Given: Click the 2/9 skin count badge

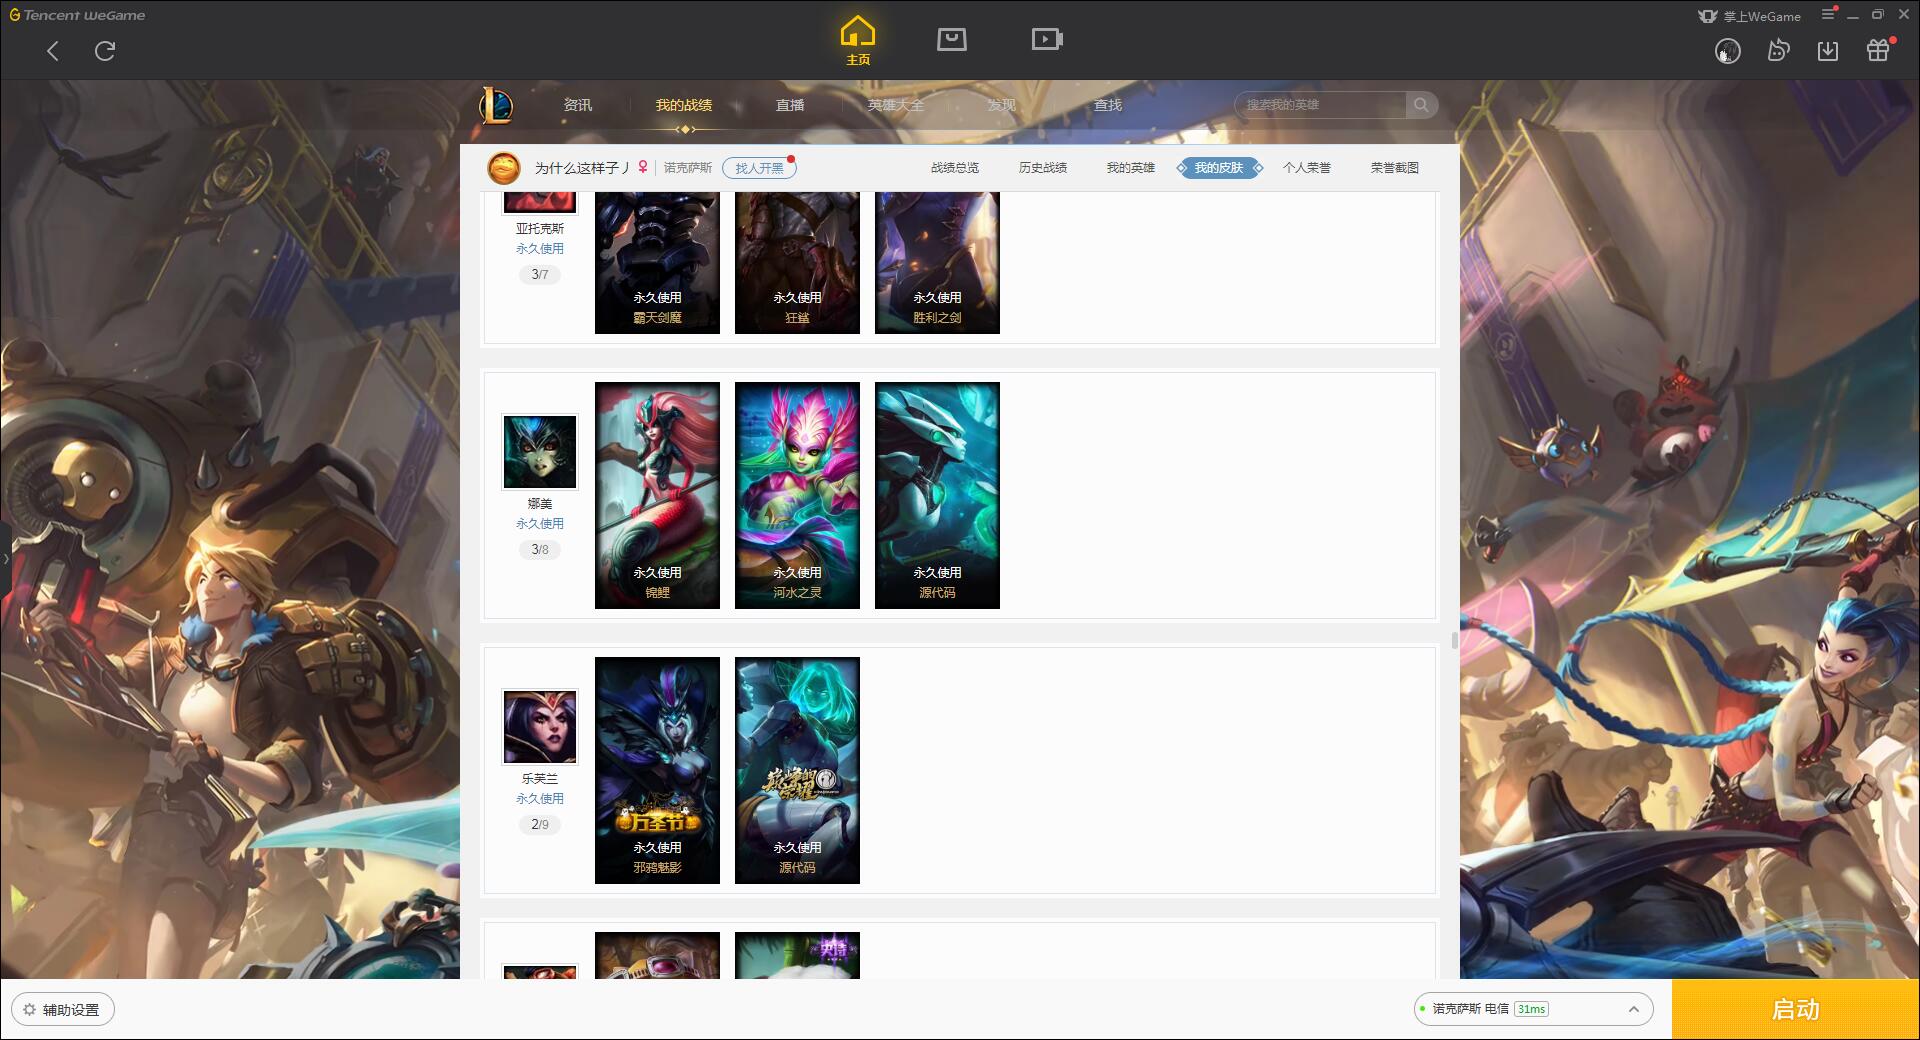Looking at the screenshot, I should (540, 825).
